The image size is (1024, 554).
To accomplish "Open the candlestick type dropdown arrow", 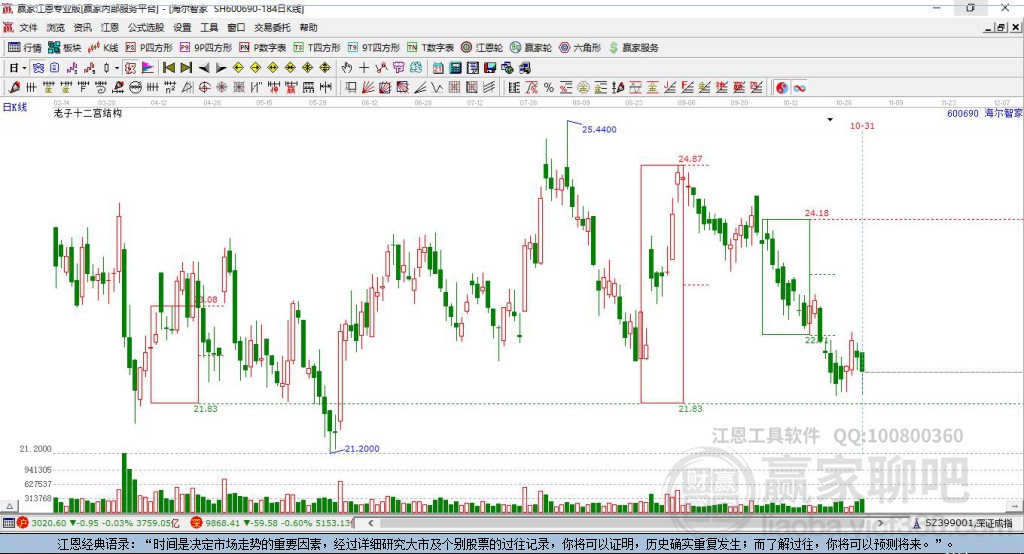I will (117, 68).
